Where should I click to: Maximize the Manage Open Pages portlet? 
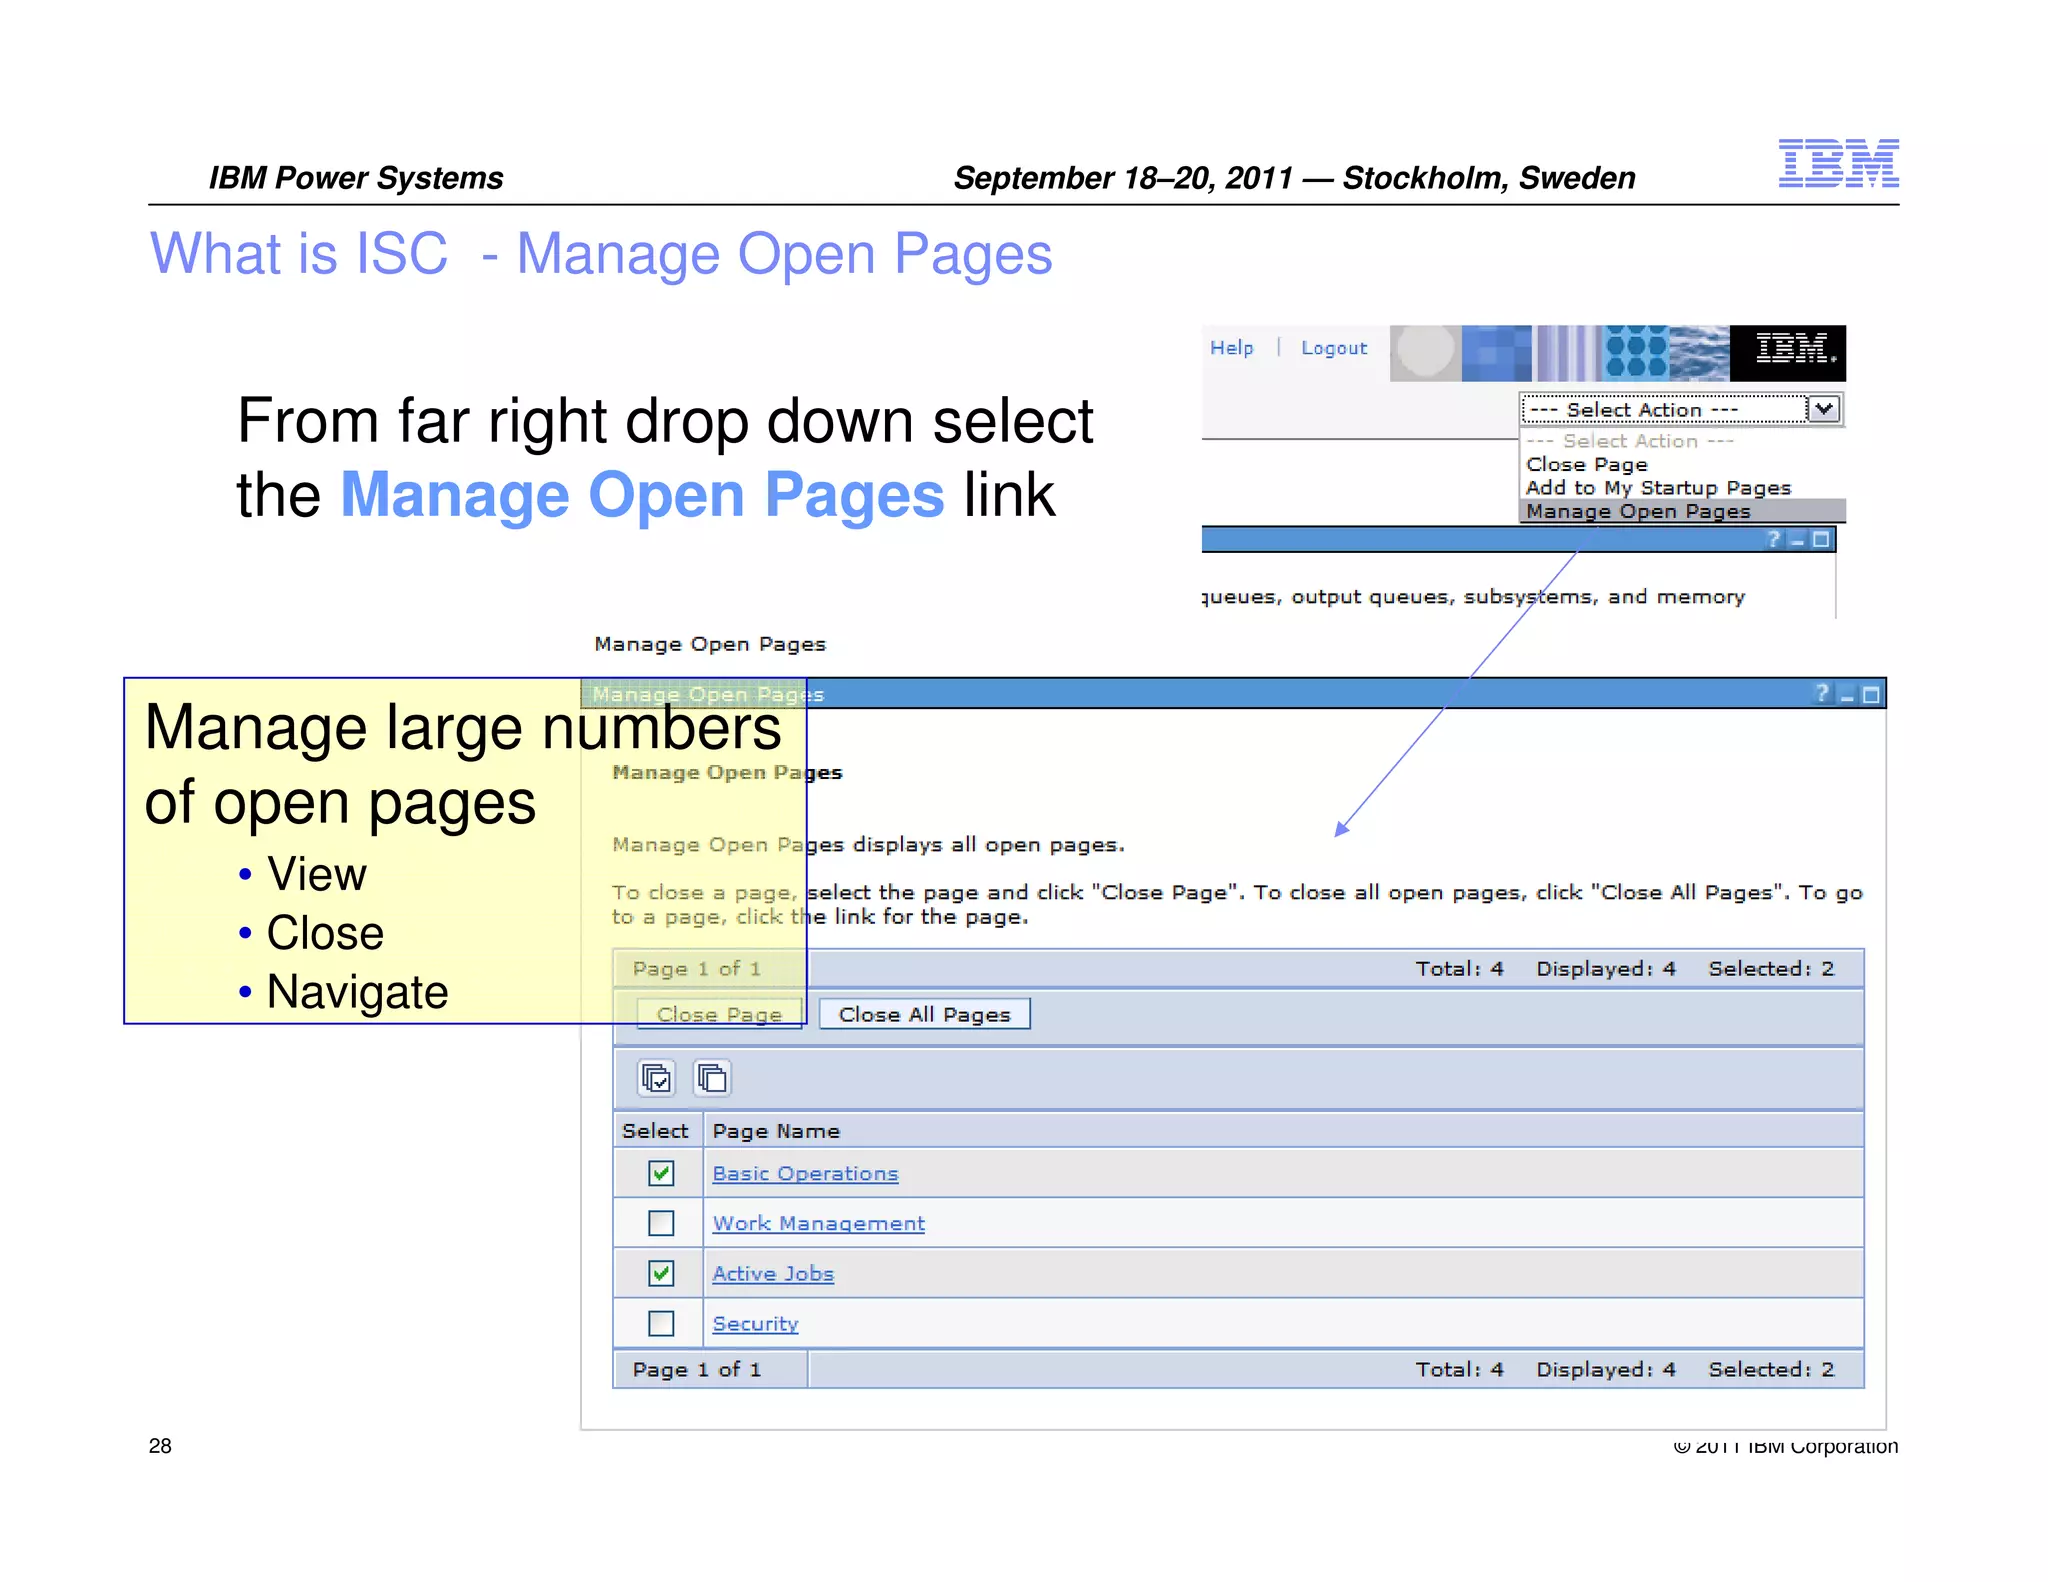[1872, 694]
